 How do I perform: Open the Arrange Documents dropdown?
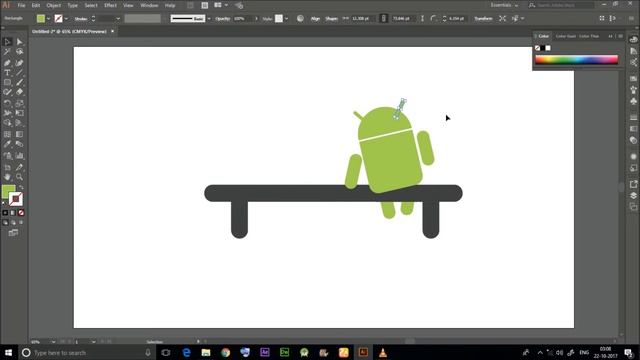(x=221, y=5)
